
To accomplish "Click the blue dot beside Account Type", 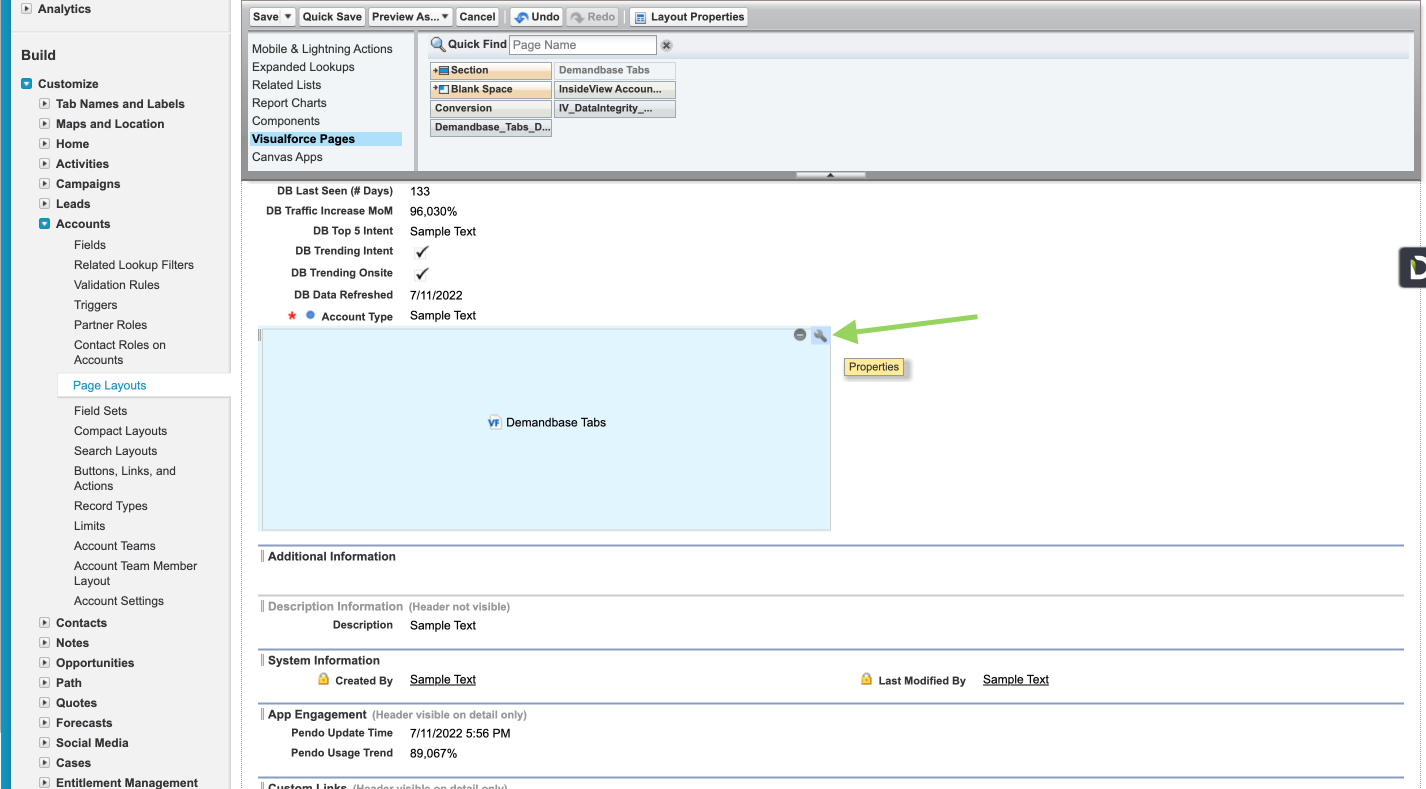I will pos(310,315).
